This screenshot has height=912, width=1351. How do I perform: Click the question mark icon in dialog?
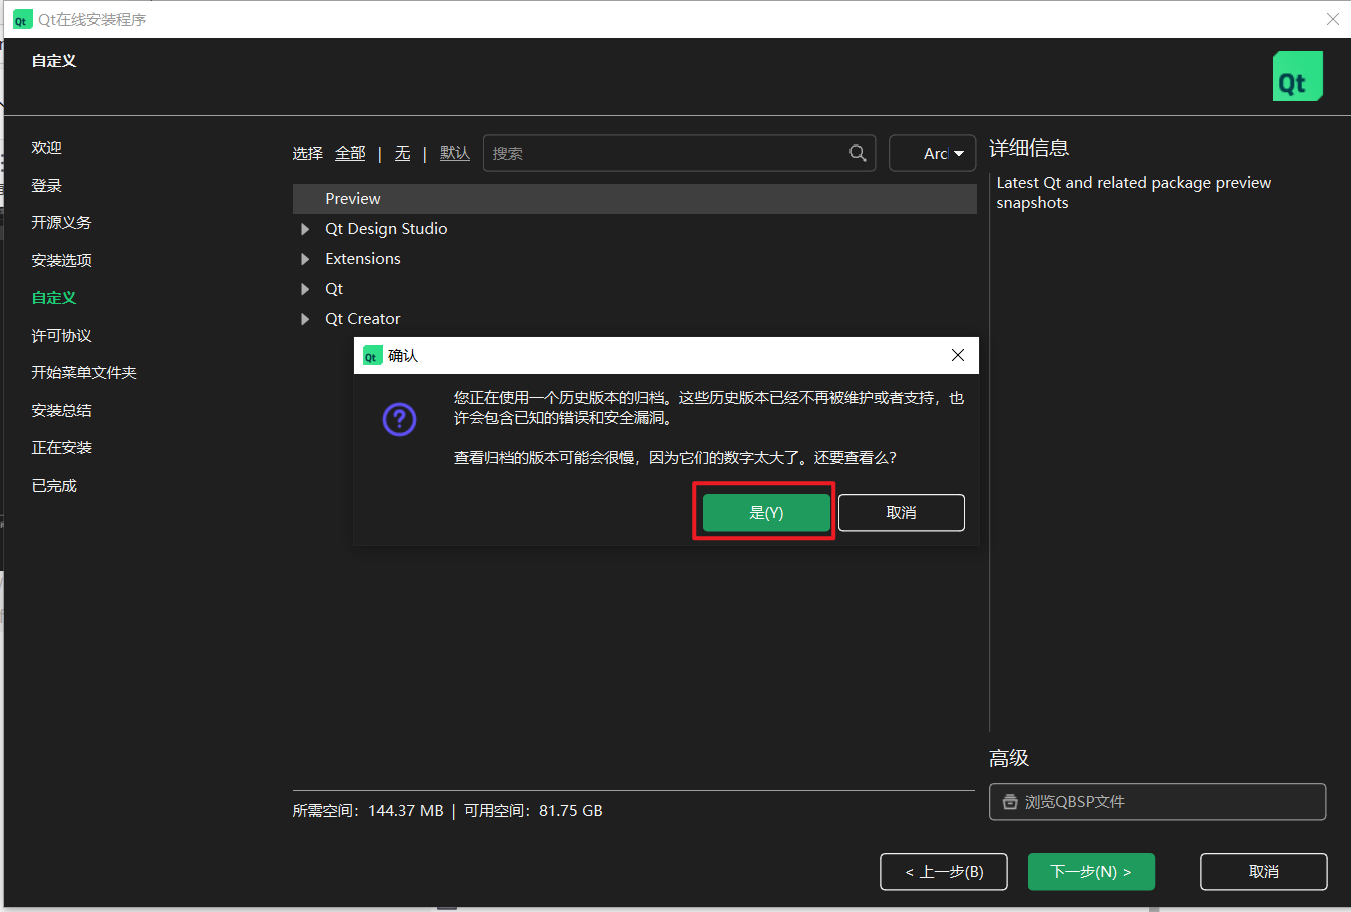[399, 419]
